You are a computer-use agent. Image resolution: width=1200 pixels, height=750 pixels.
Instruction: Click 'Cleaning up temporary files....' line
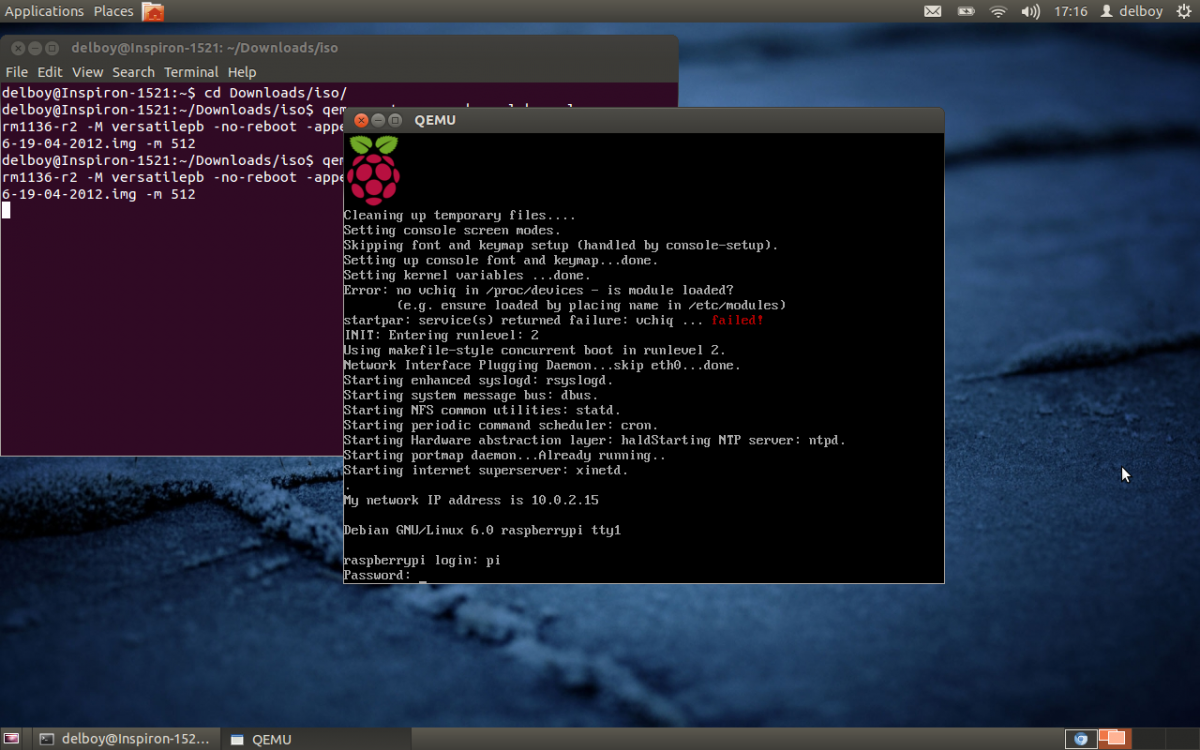coord(460,215)
